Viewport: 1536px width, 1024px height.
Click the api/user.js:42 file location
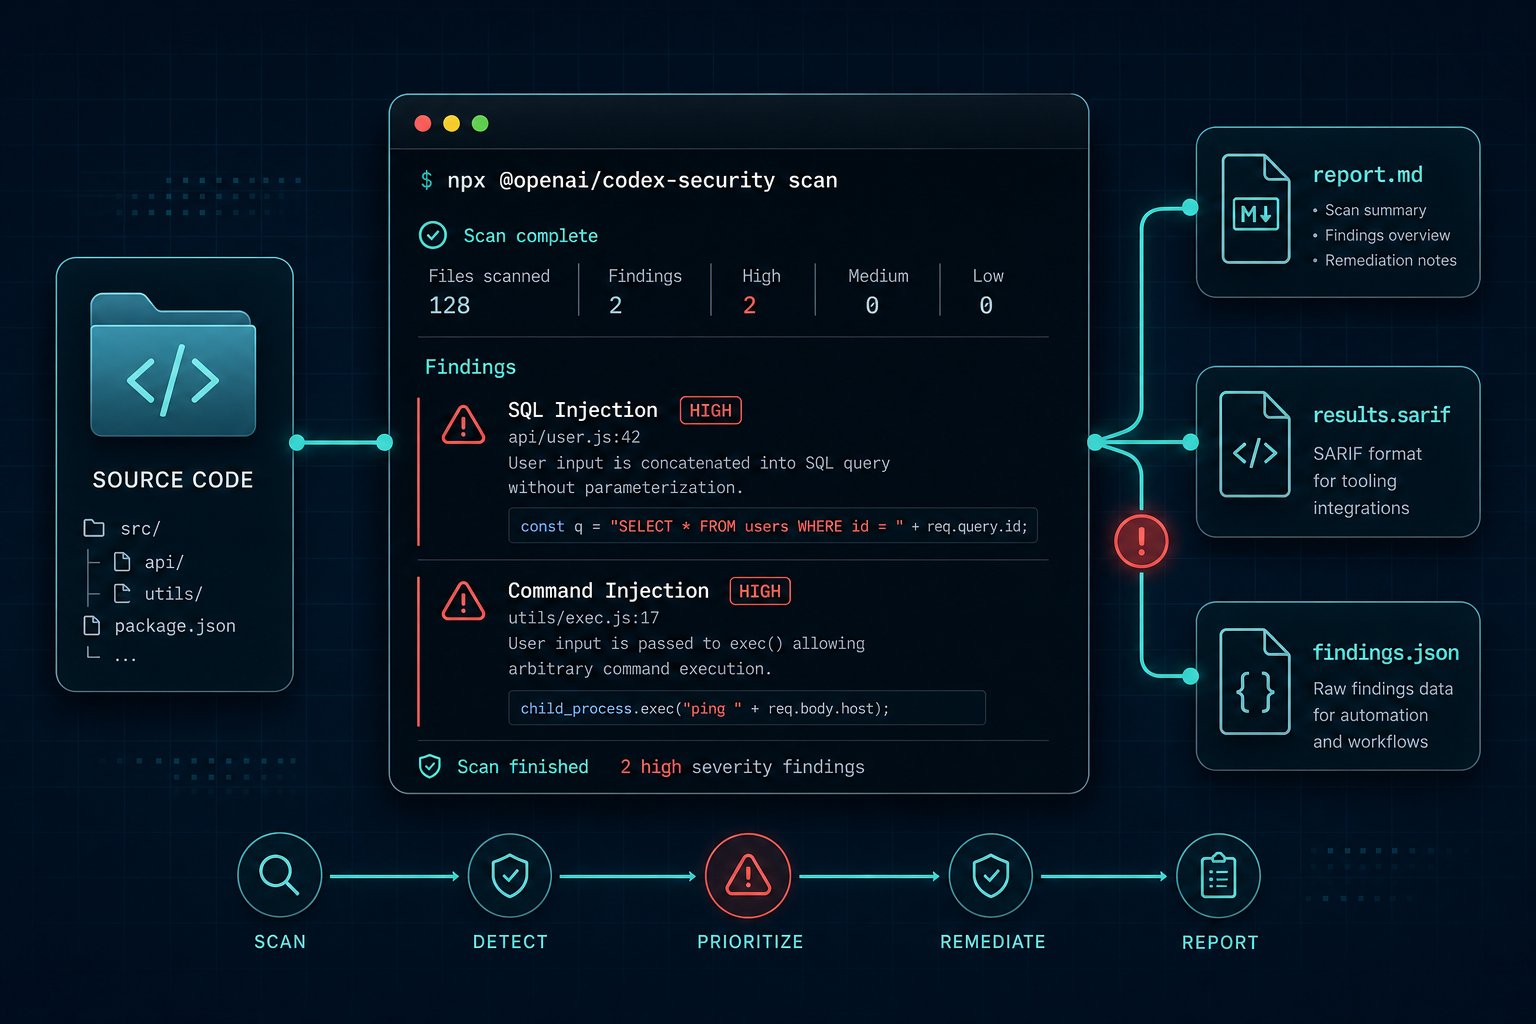574,437
